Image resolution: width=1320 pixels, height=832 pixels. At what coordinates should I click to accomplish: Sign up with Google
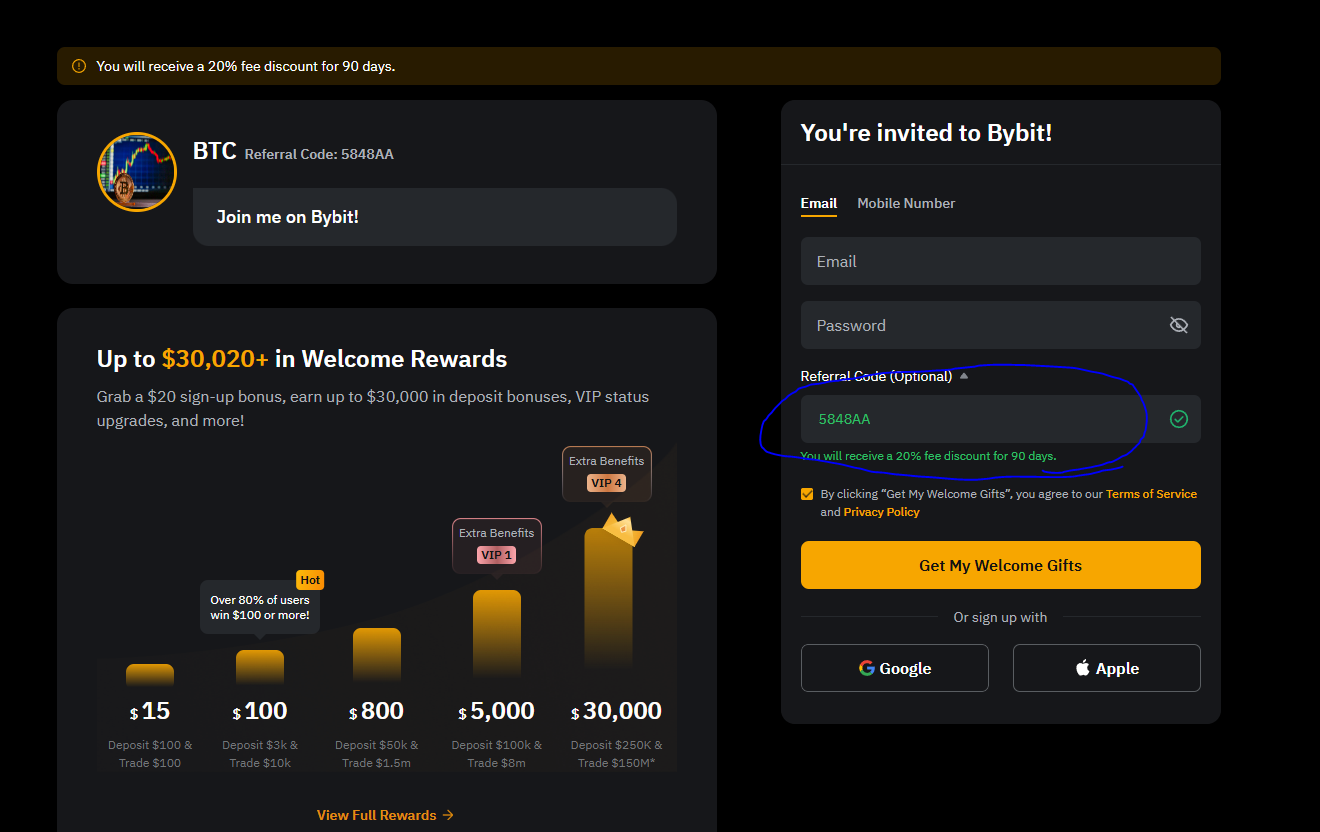point(894,668)
